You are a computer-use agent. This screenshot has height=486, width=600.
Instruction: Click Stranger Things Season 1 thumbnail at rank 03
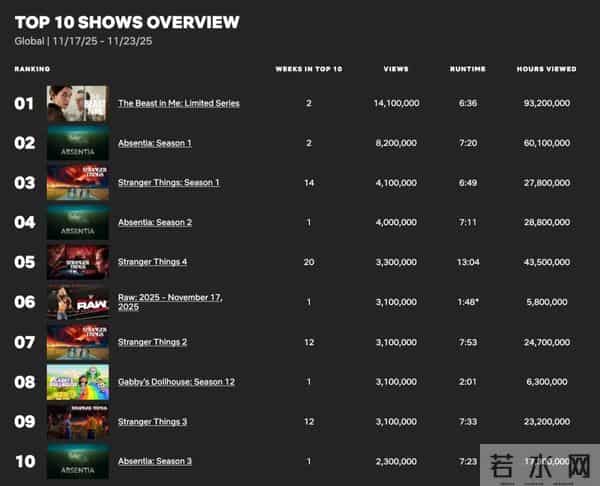[78, 183]
